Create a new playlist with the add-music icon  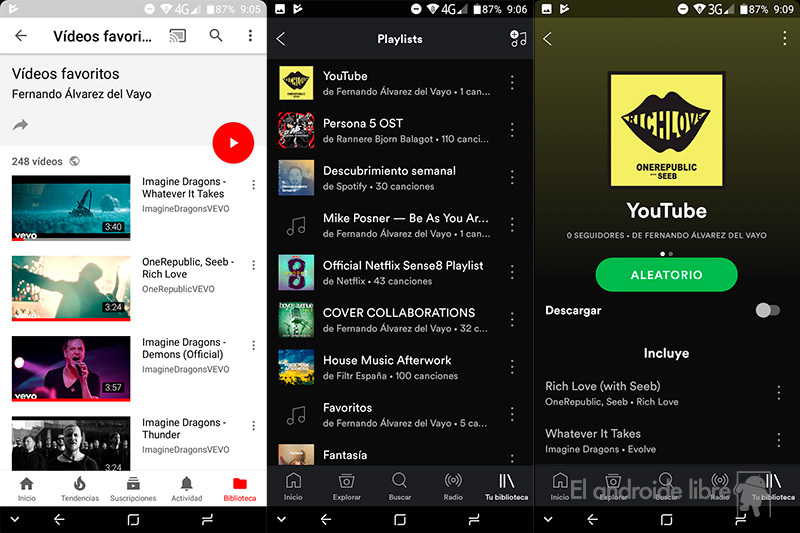point(518,38)
